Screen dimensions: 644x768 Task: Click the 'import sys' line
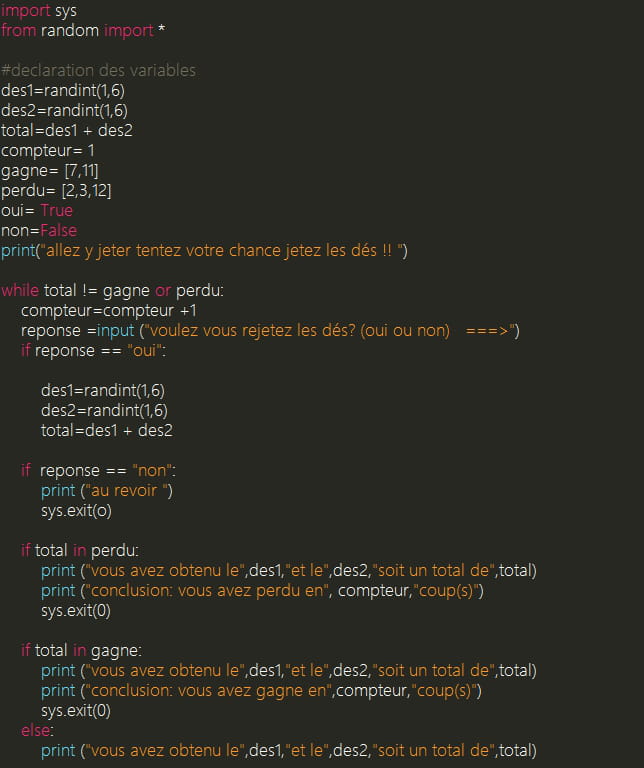(39, 10)
